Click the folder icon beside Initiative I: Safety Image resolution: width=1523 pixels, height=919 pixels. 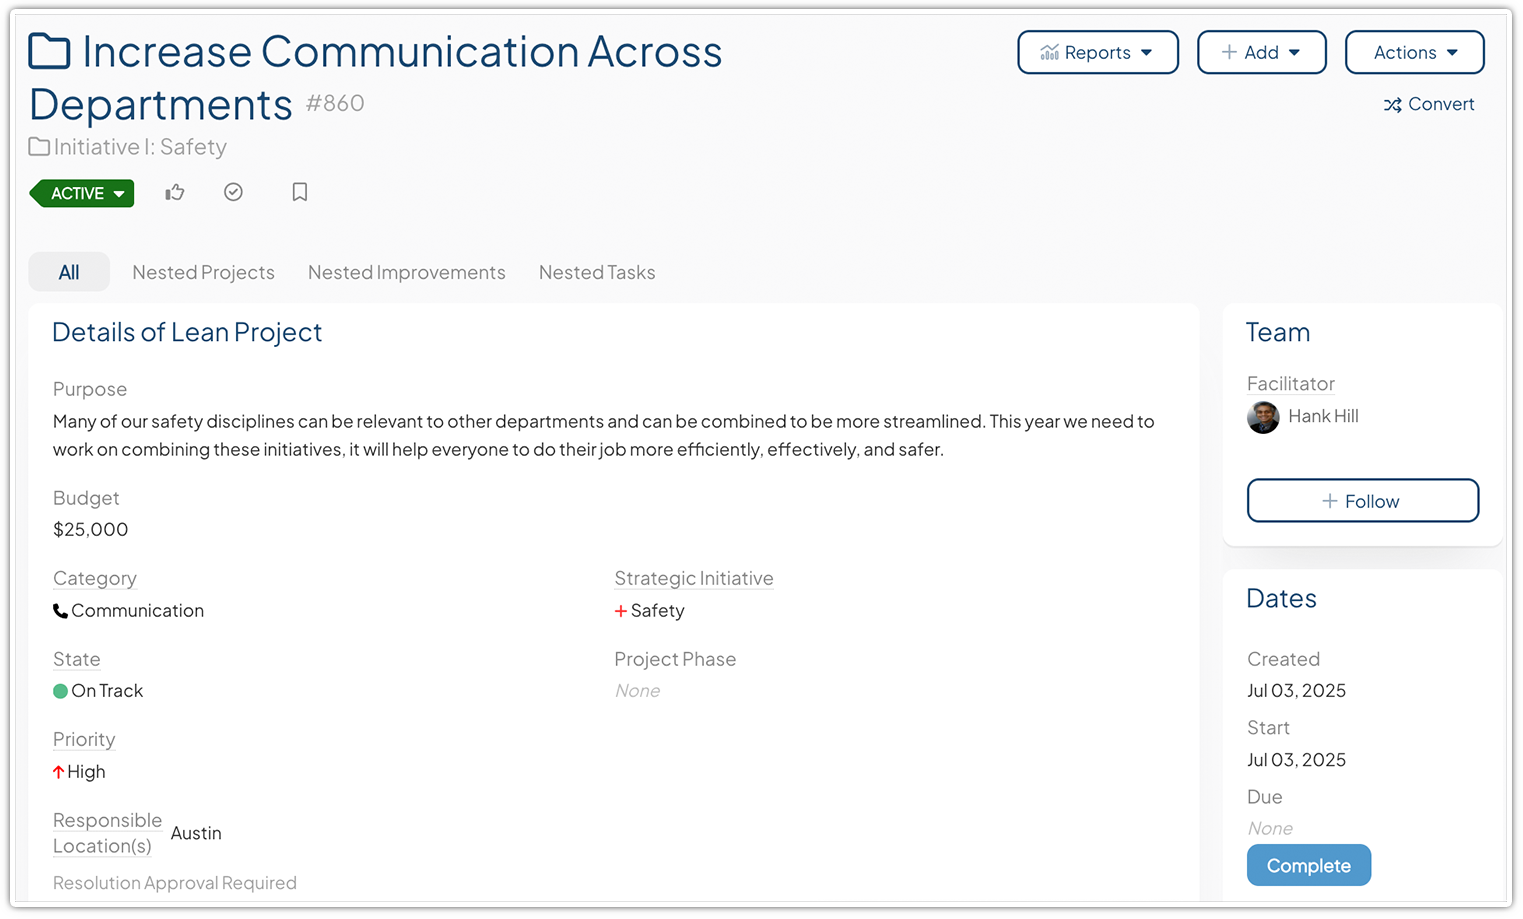(38, 146)
